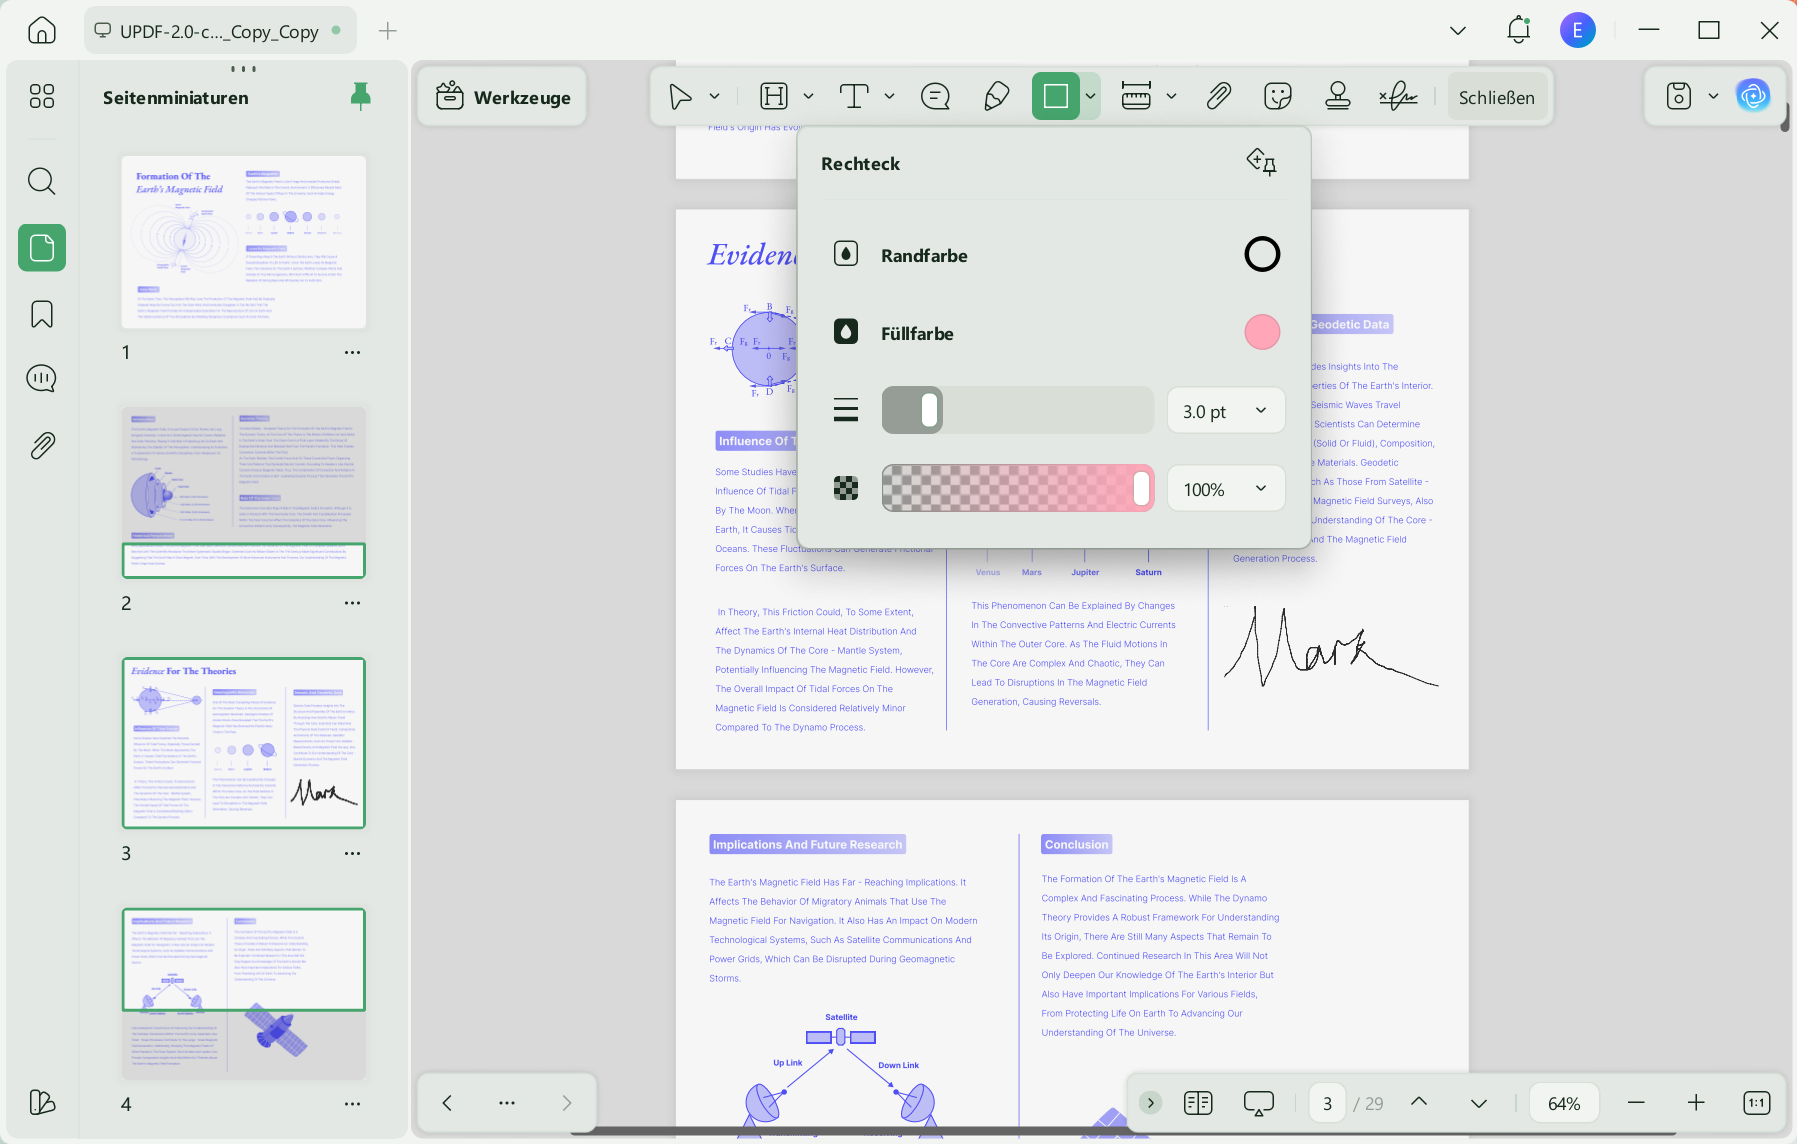Open the stamp tool
This screenshot has width=1797, height=1144.
[1338, 96]
